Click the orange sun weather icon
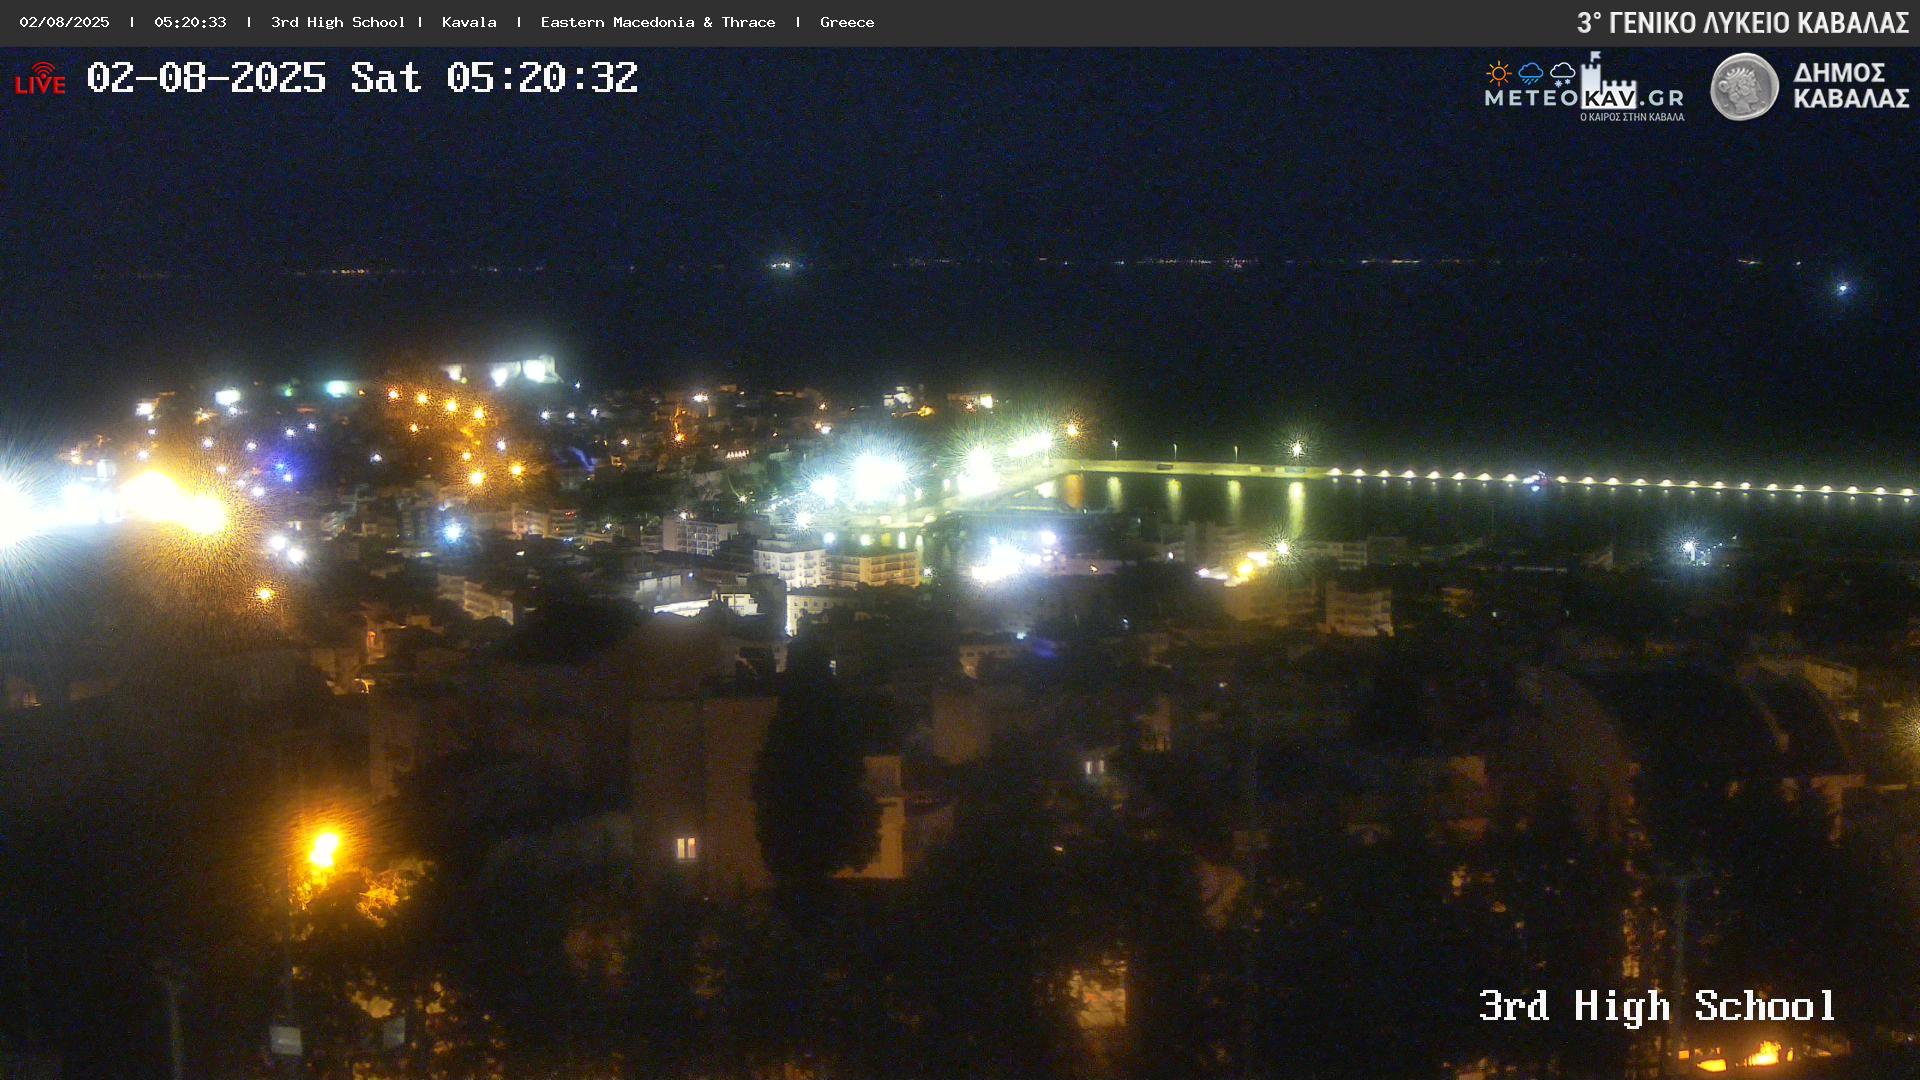This screenshot has width=1920, height=1080. tap(1498, 73)
